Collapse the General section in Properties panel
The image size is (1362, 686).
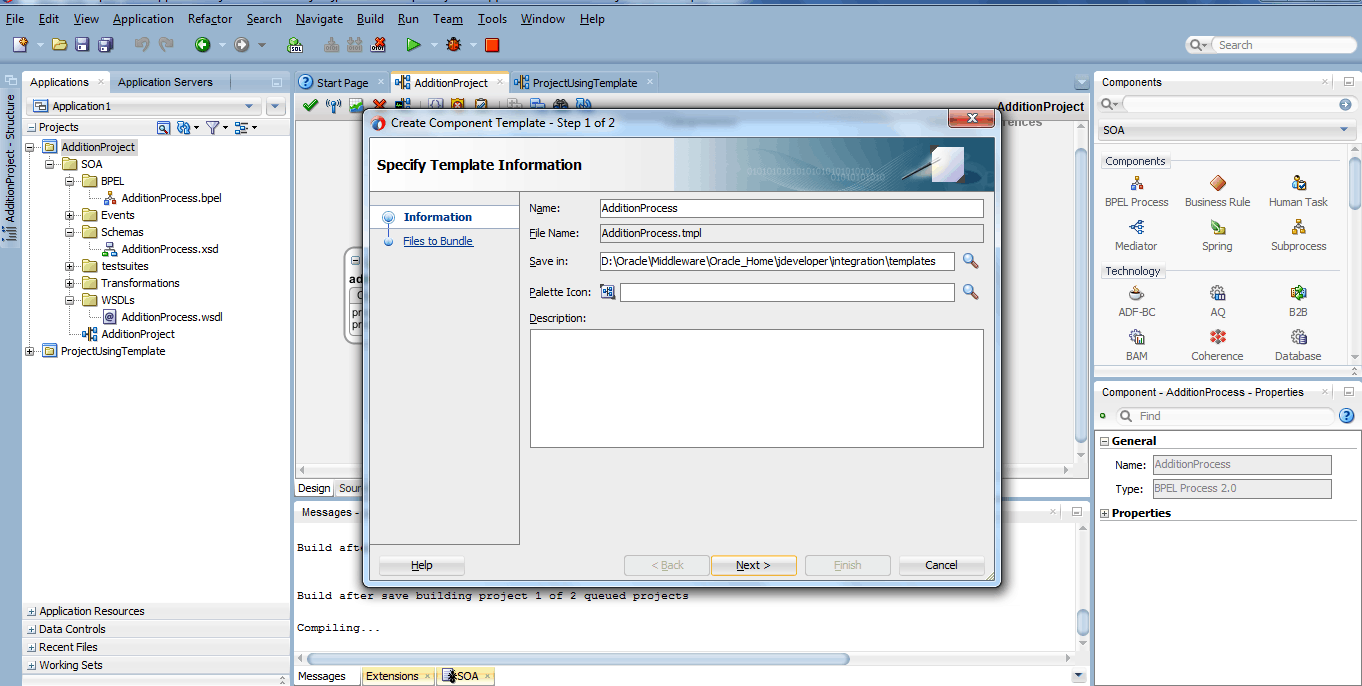[1104, 441]
